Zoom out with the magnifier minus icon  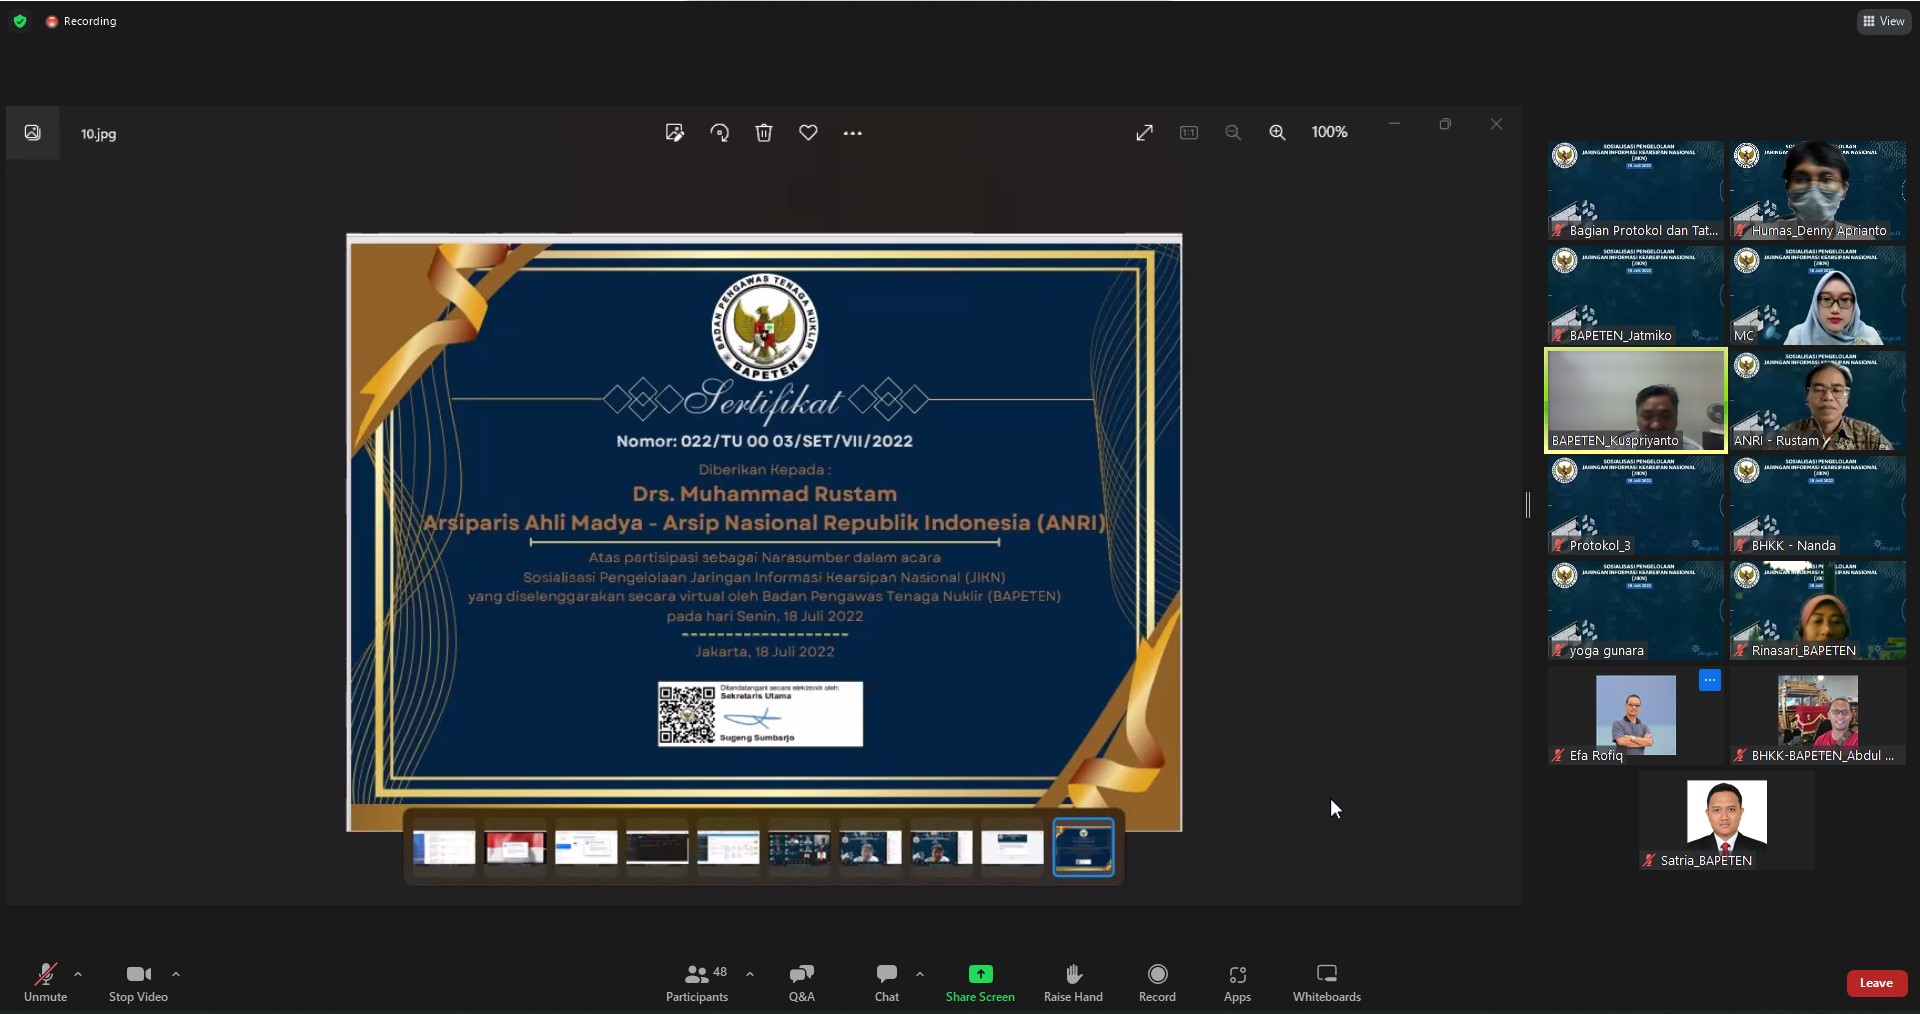1233,132
